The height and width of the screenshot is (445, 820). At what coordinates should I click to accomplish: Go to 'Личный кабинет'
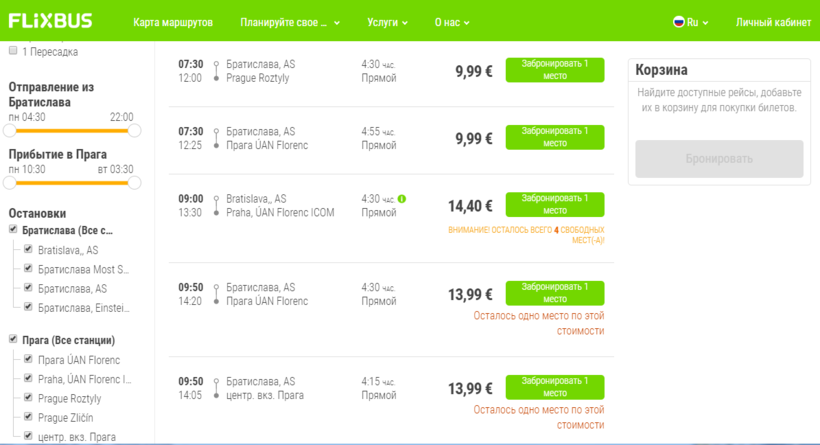click(773, 22)
